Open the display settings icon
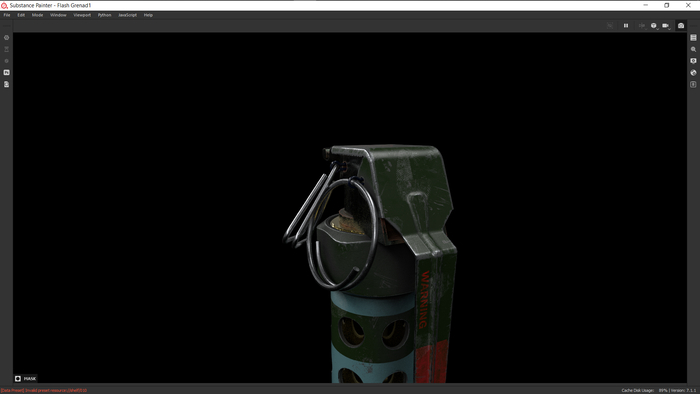The image size is (700, 394). pyautogui.click(x=693, y=61)
